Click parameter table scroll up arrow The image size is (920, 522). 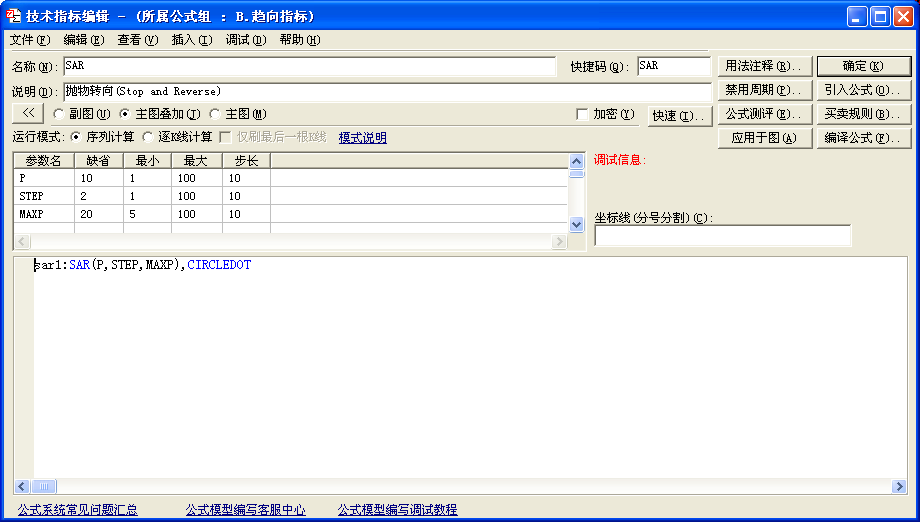577,161
